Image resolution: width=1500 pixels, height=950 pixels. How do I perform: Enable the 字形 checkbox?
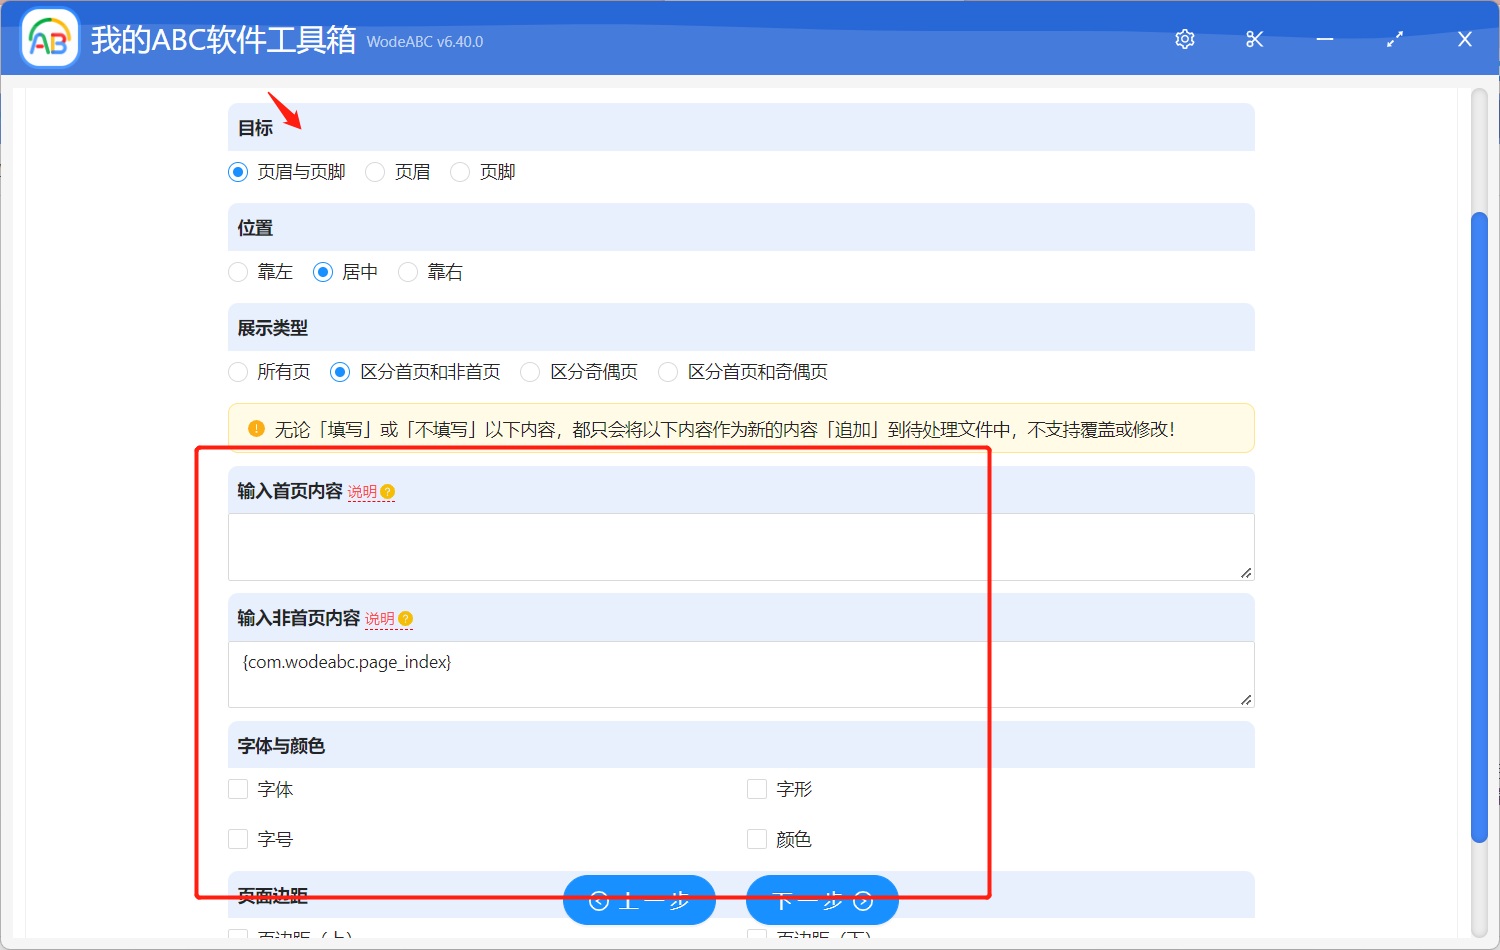[x=756, y=789]
